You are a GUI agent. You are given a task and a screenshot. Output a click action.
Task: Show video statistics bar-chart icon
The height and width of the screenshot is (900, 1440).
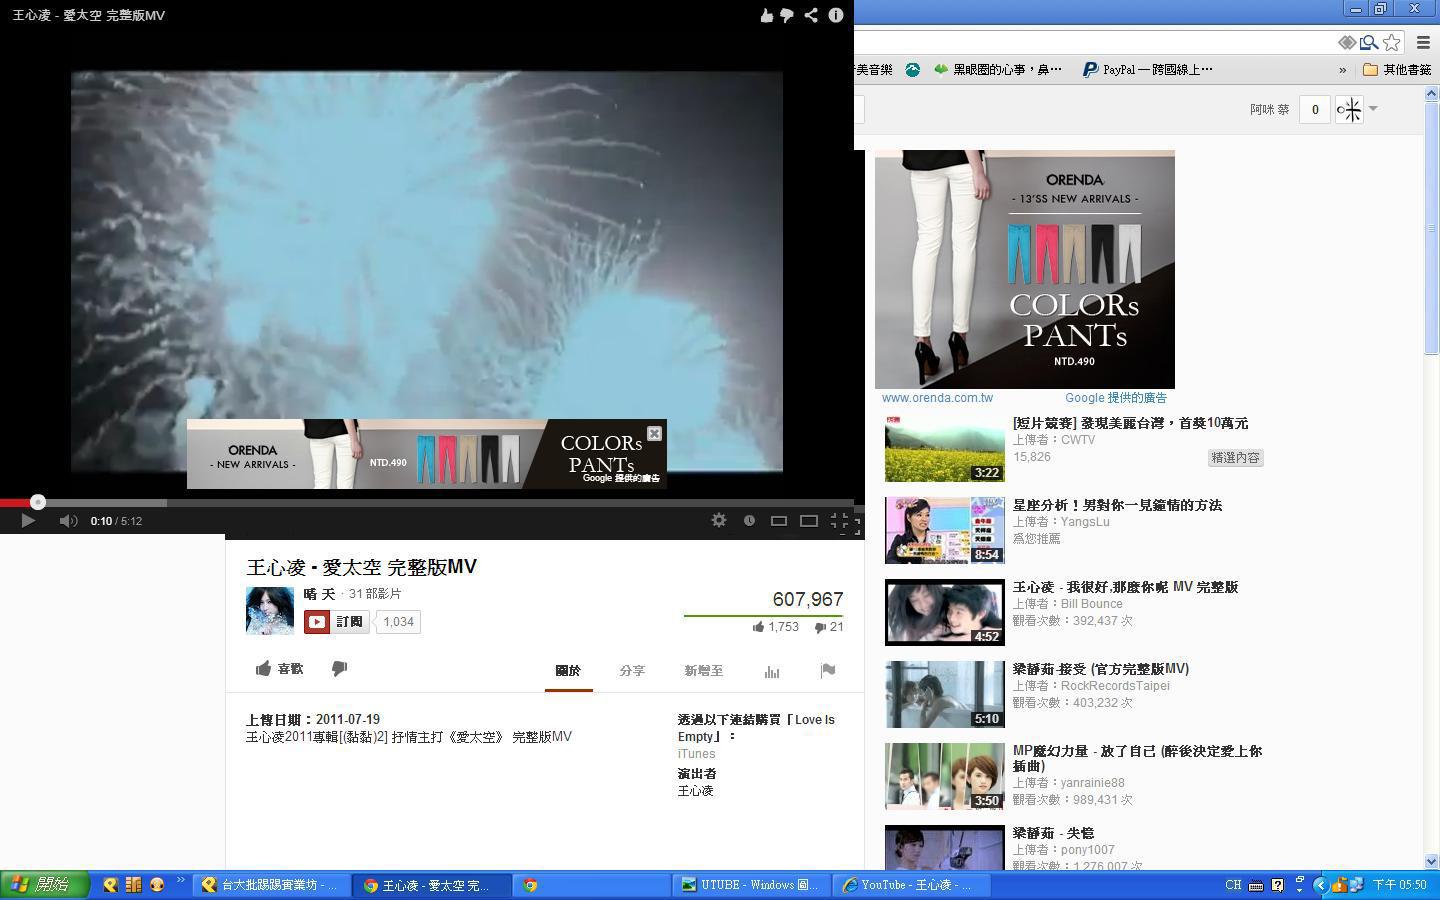[x=771, y=671]
